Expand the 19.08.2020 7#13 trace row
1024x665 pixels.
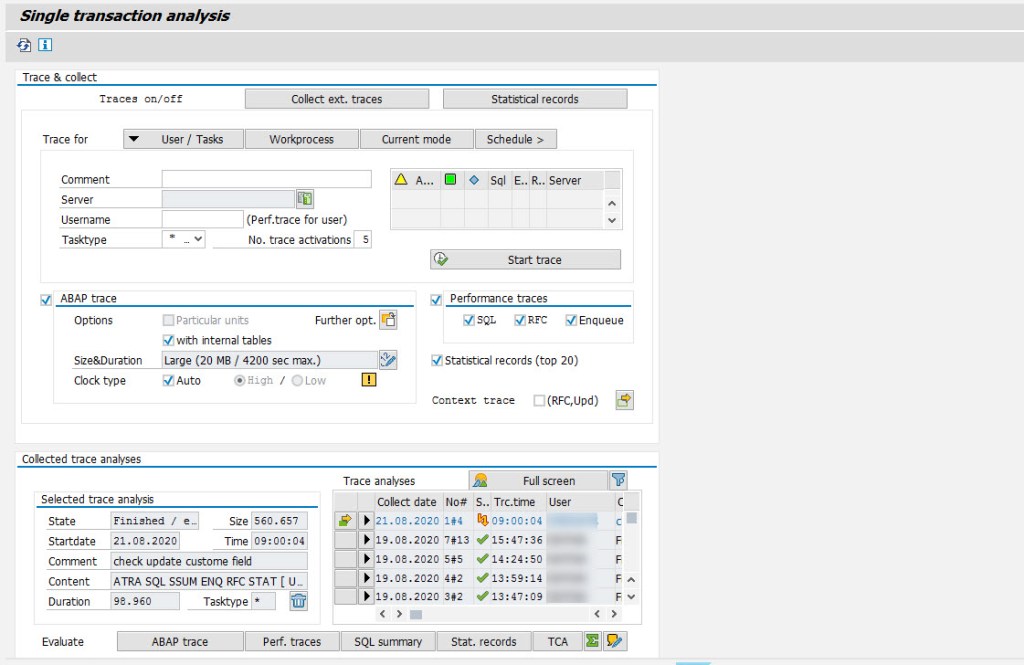pos(368,539)
